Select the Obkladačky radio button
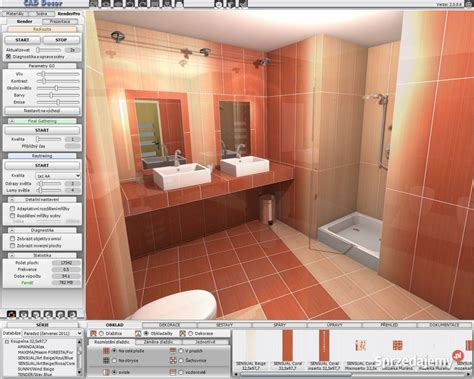Viewport: 474px width, 379px height. click(146, 333)
